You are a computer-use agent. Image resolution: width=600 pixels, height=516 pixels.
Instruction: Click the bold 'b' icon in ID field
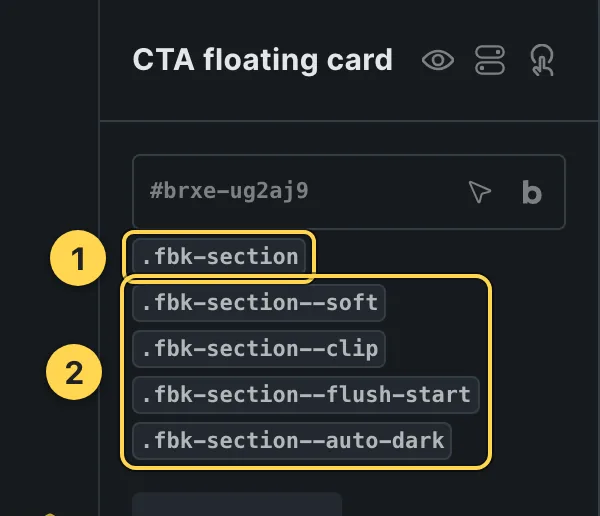click(x=532, y=192)
